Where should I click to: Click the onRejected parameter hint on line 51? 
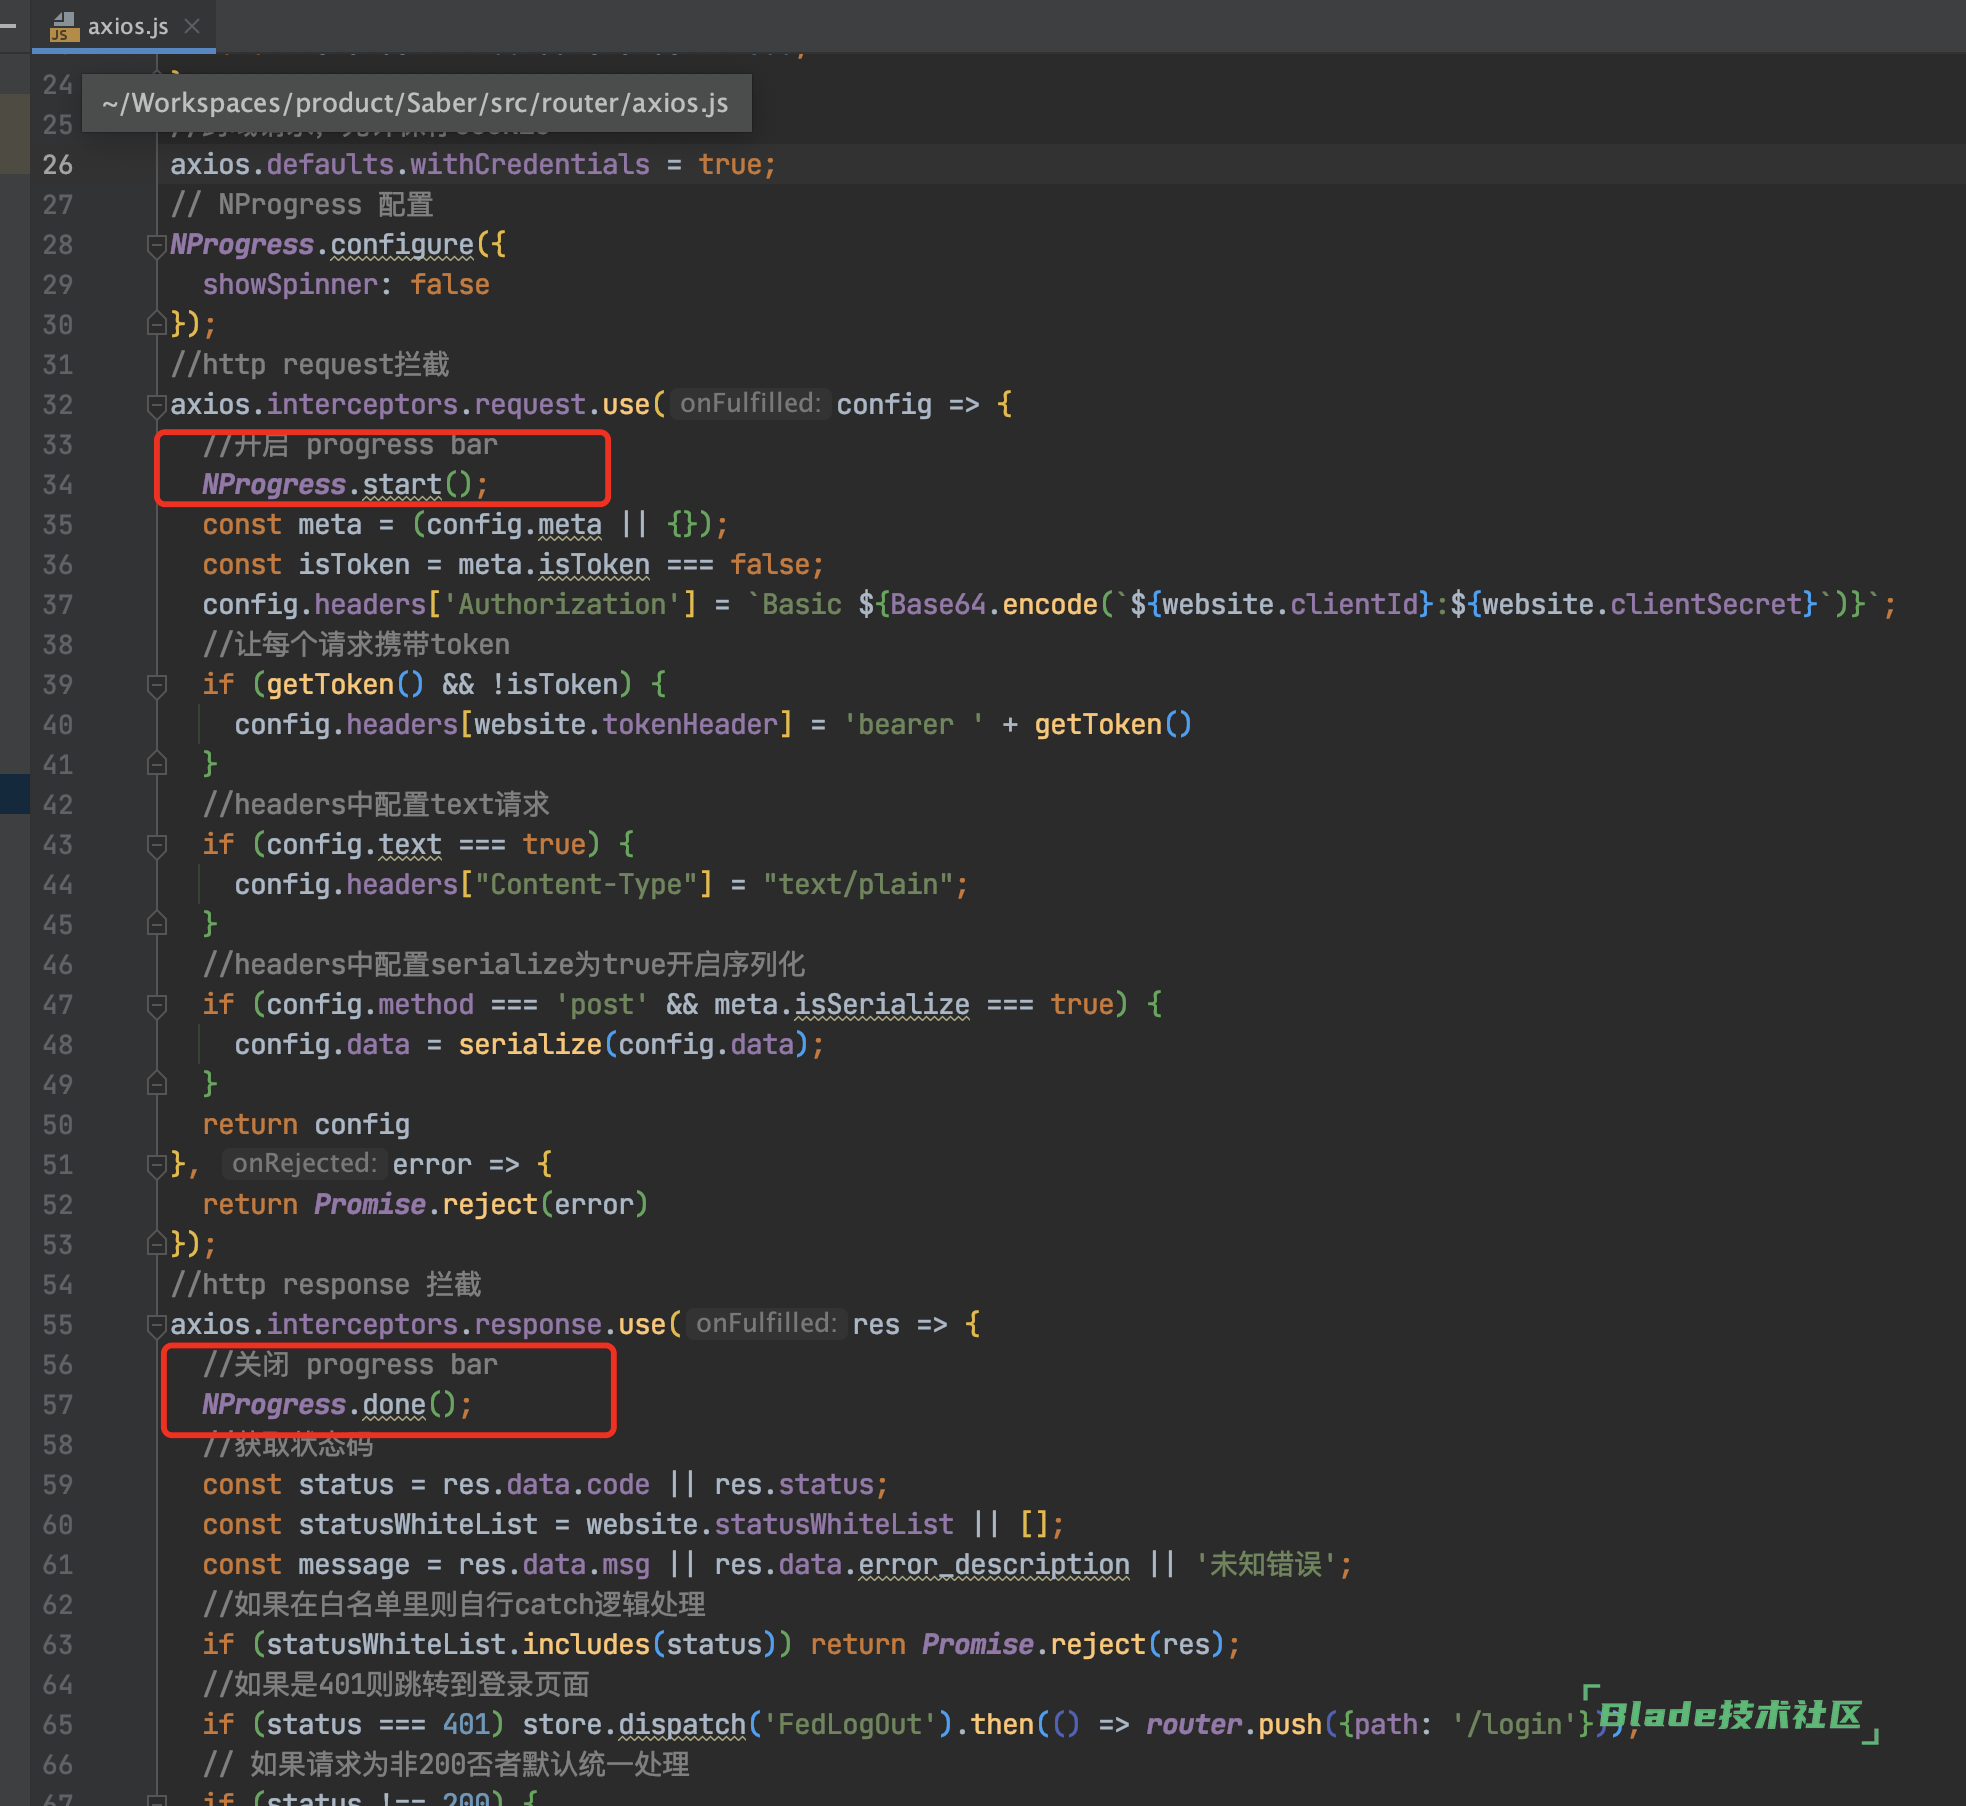point(303,1163)
